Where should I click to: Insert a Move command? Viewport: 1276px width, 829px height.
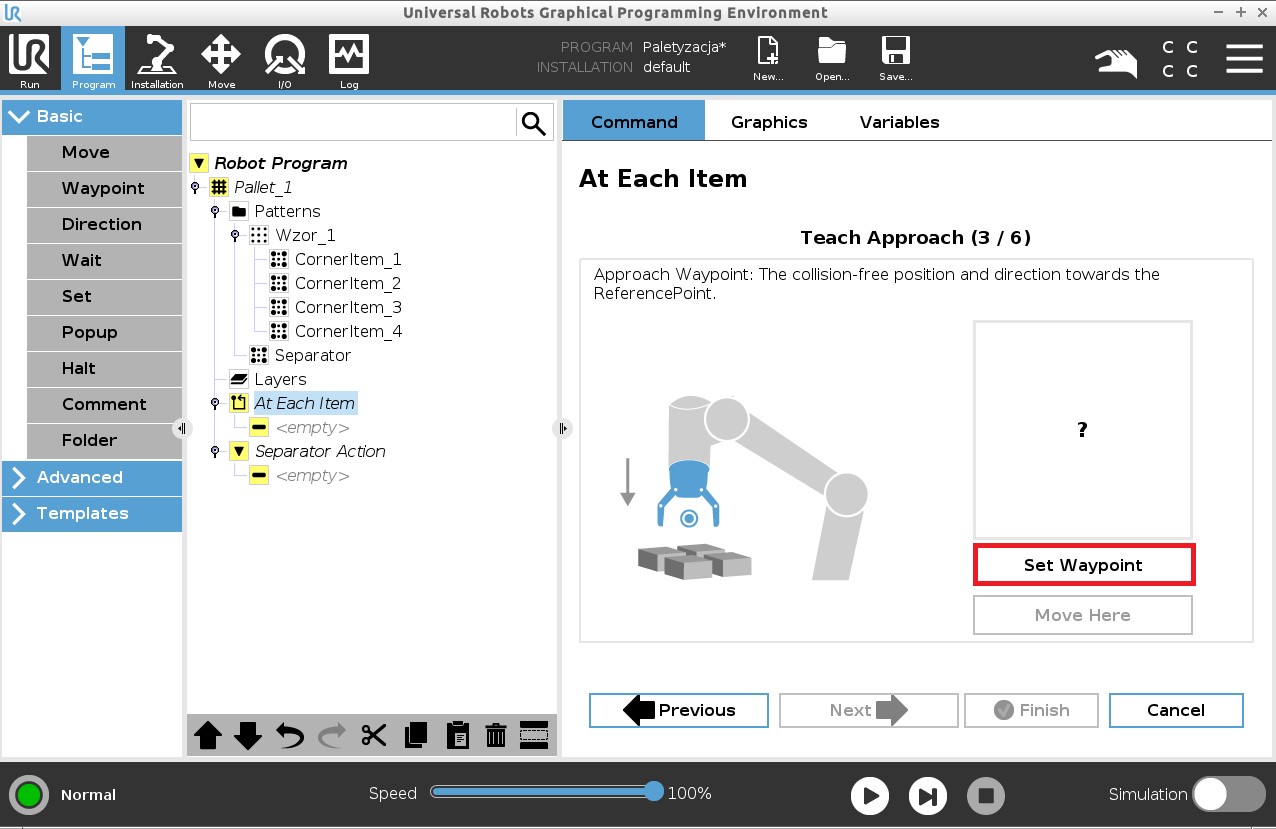[104, 152]
